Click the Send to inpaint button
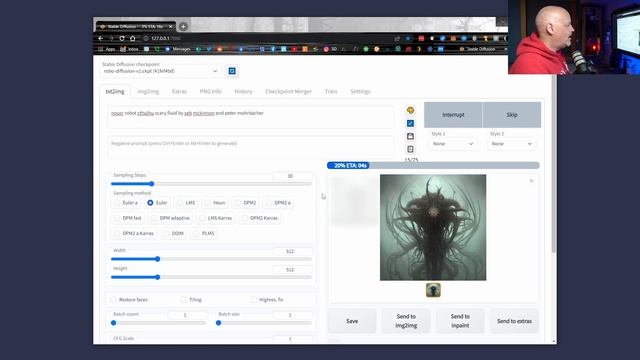 click(x=460, y=321)
